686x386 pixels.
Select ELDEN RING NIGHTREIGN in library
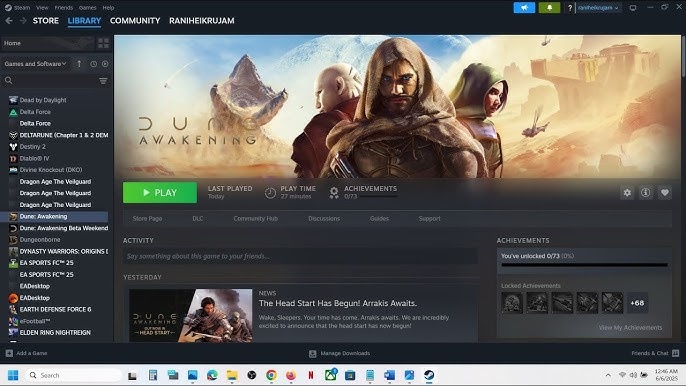coord(55,333)
